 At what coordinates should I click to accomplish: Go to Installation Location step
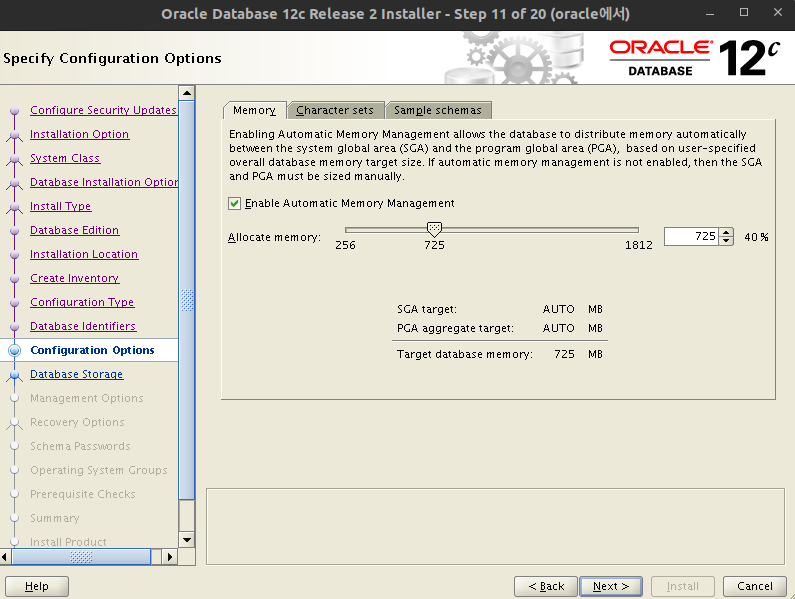tap(84, 254)
